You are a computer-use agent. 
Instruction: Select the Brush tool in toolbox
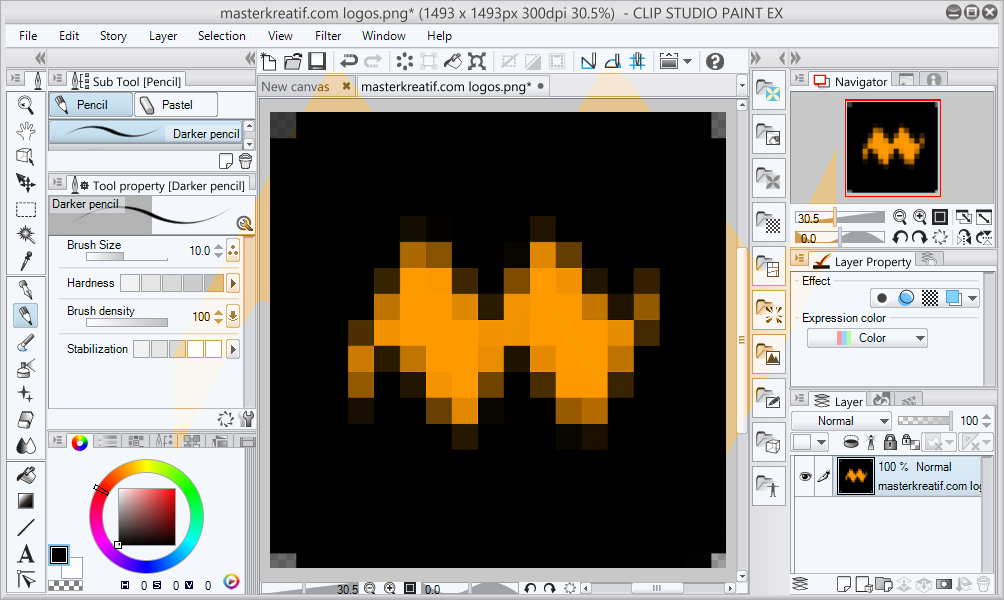pyautogui.click(x=26, y=343)
